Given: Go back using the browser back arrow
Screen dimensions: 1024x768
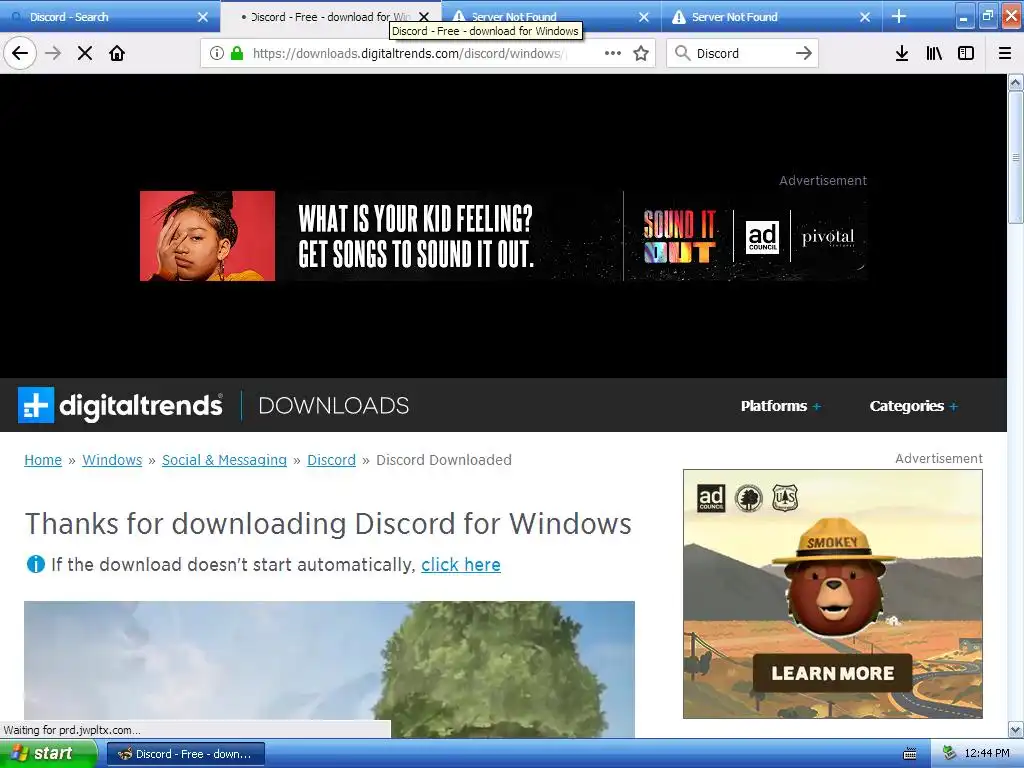Looking at the screenshot, I should [x=20, y=53].
